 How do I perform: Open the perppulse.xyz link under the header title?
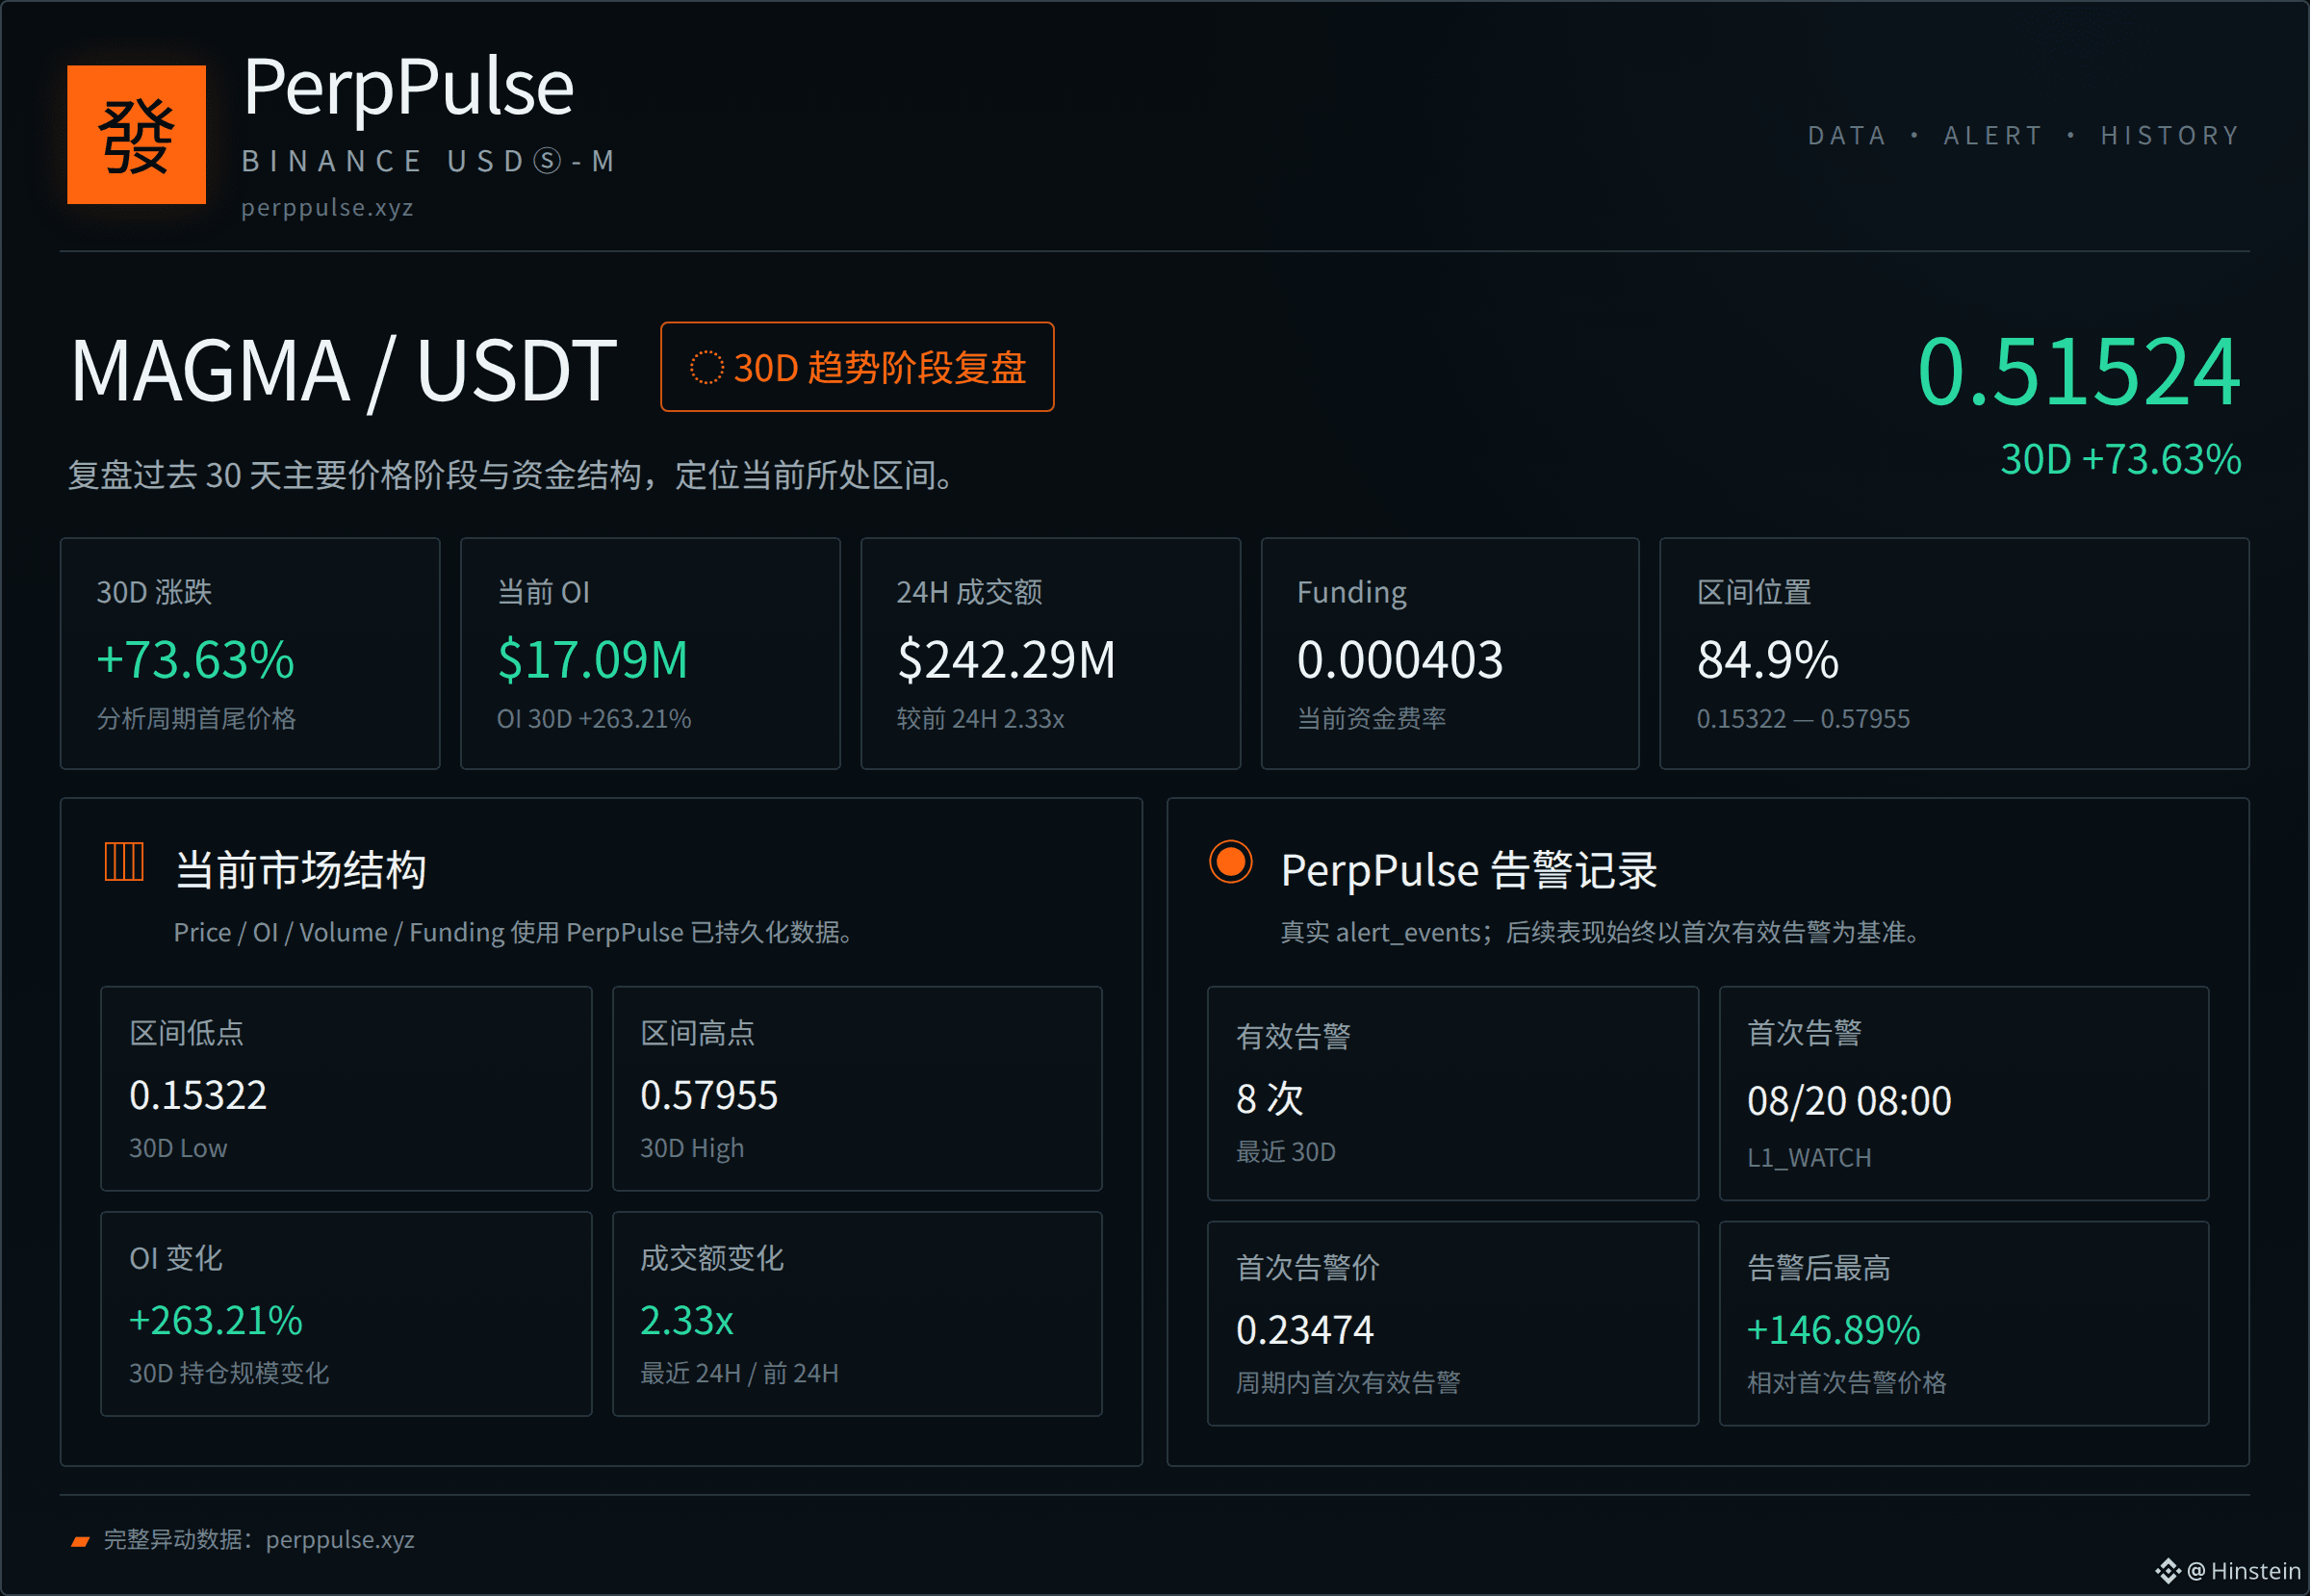click(x=327, y=208)
